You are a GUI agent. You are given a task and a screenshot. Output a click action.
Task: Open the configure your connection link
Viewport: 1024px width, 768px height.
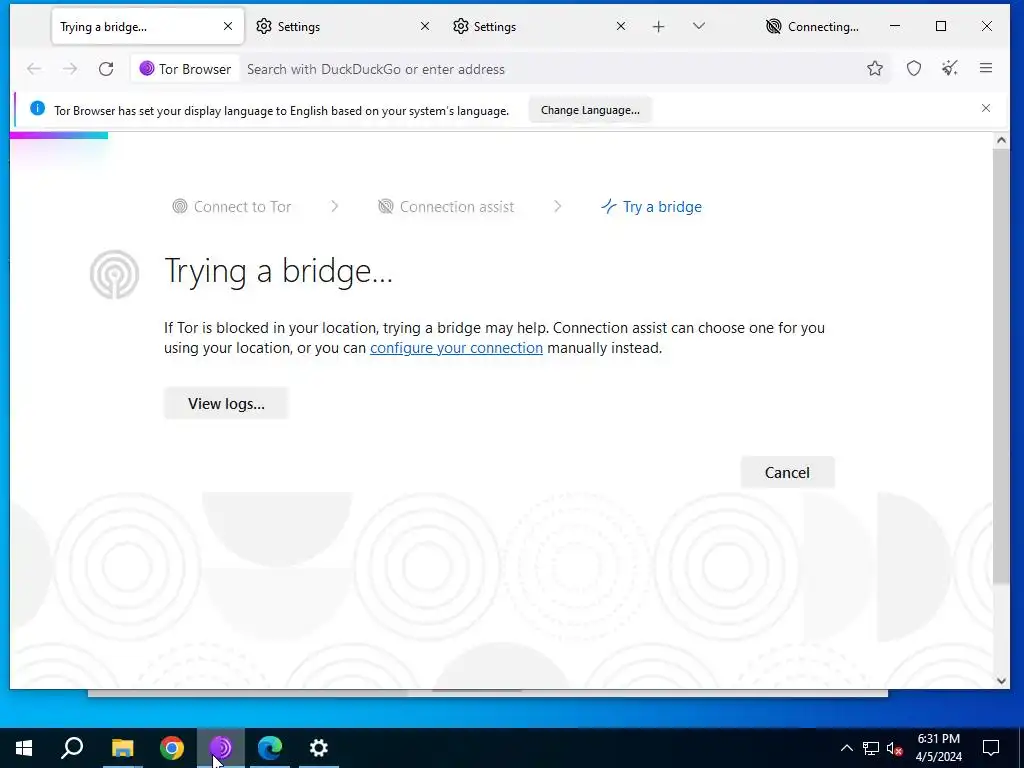click(456, 348)
